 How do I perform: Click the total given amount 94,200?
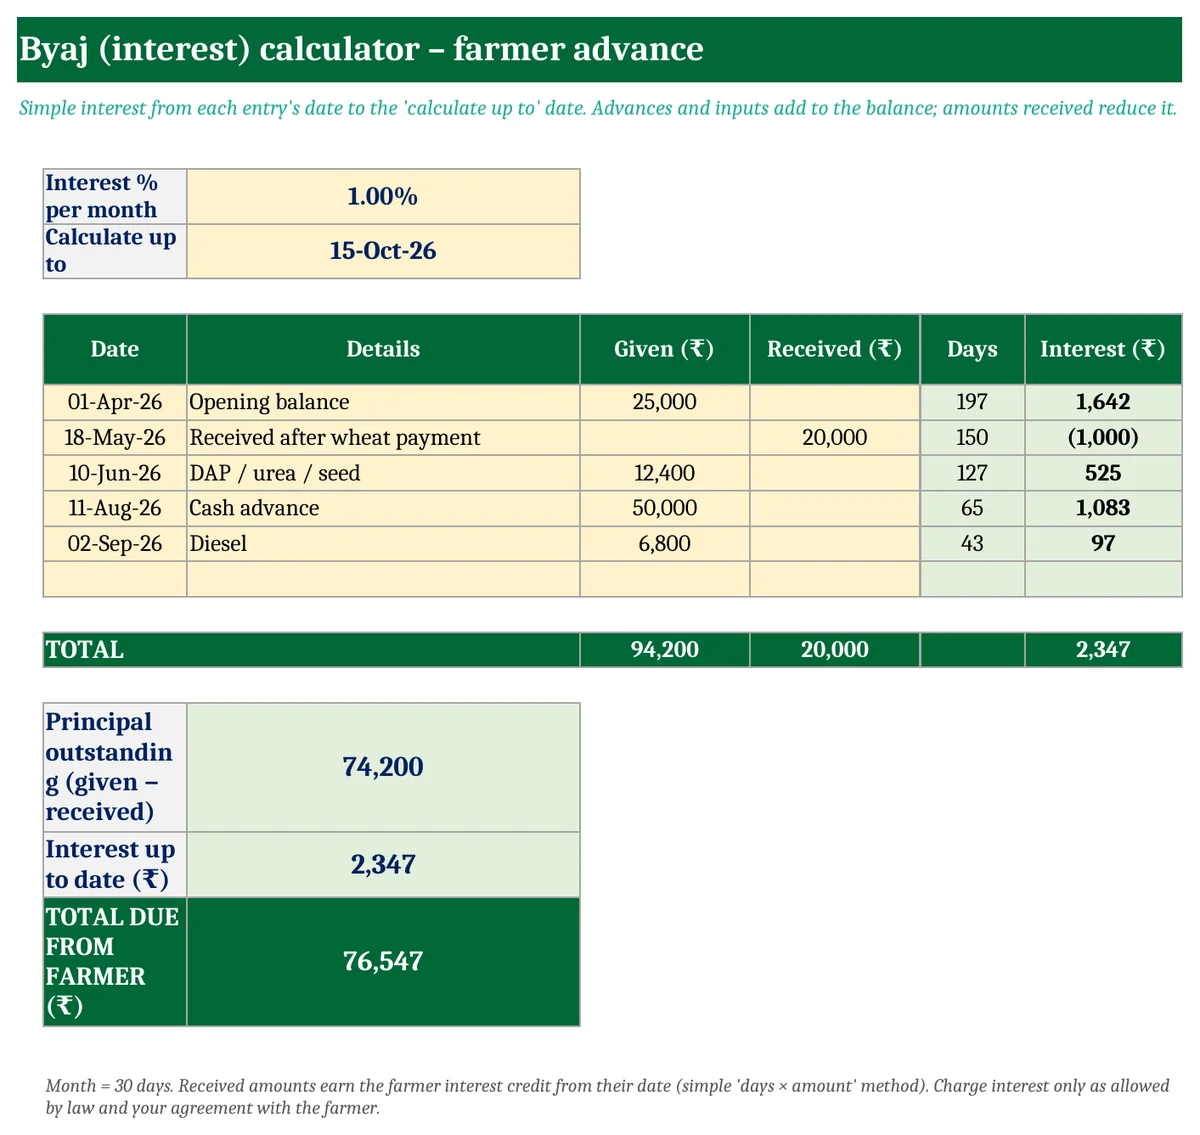click(x=665, y=650)
